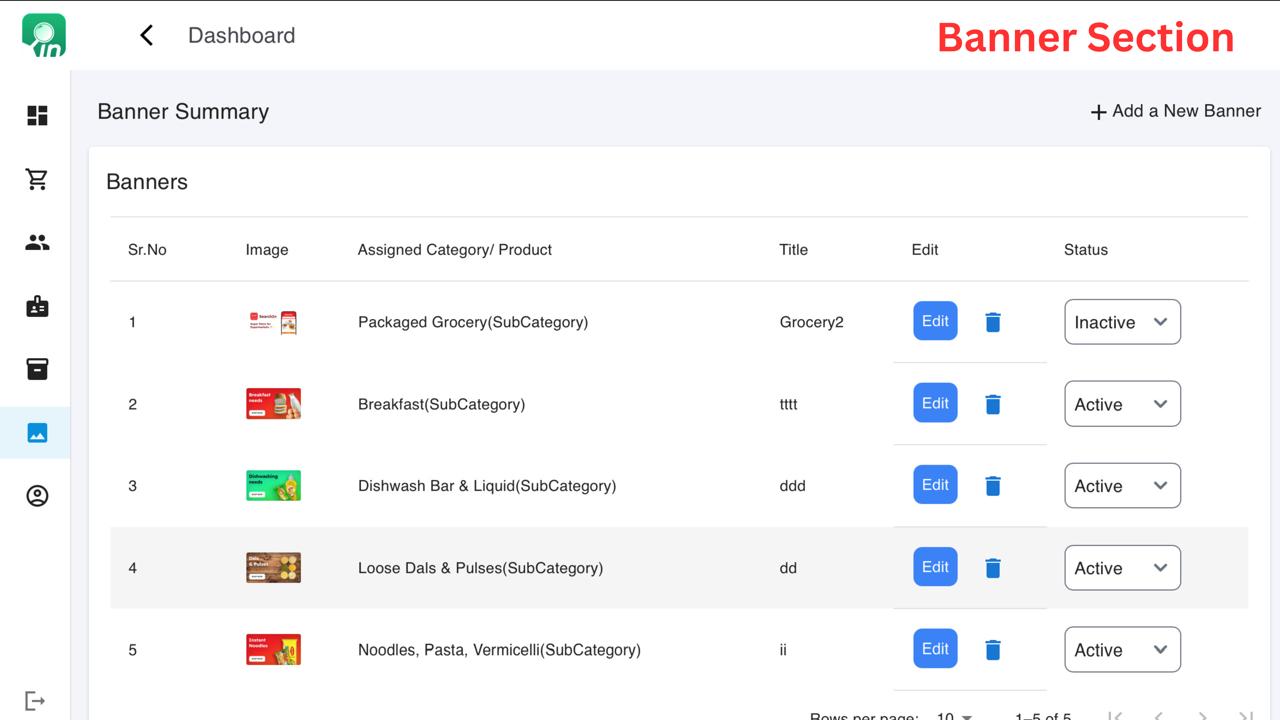Viewport: 1280px width, 720px height.
Task: Open the shopping cart orders icon
Action: coord(37,179)
